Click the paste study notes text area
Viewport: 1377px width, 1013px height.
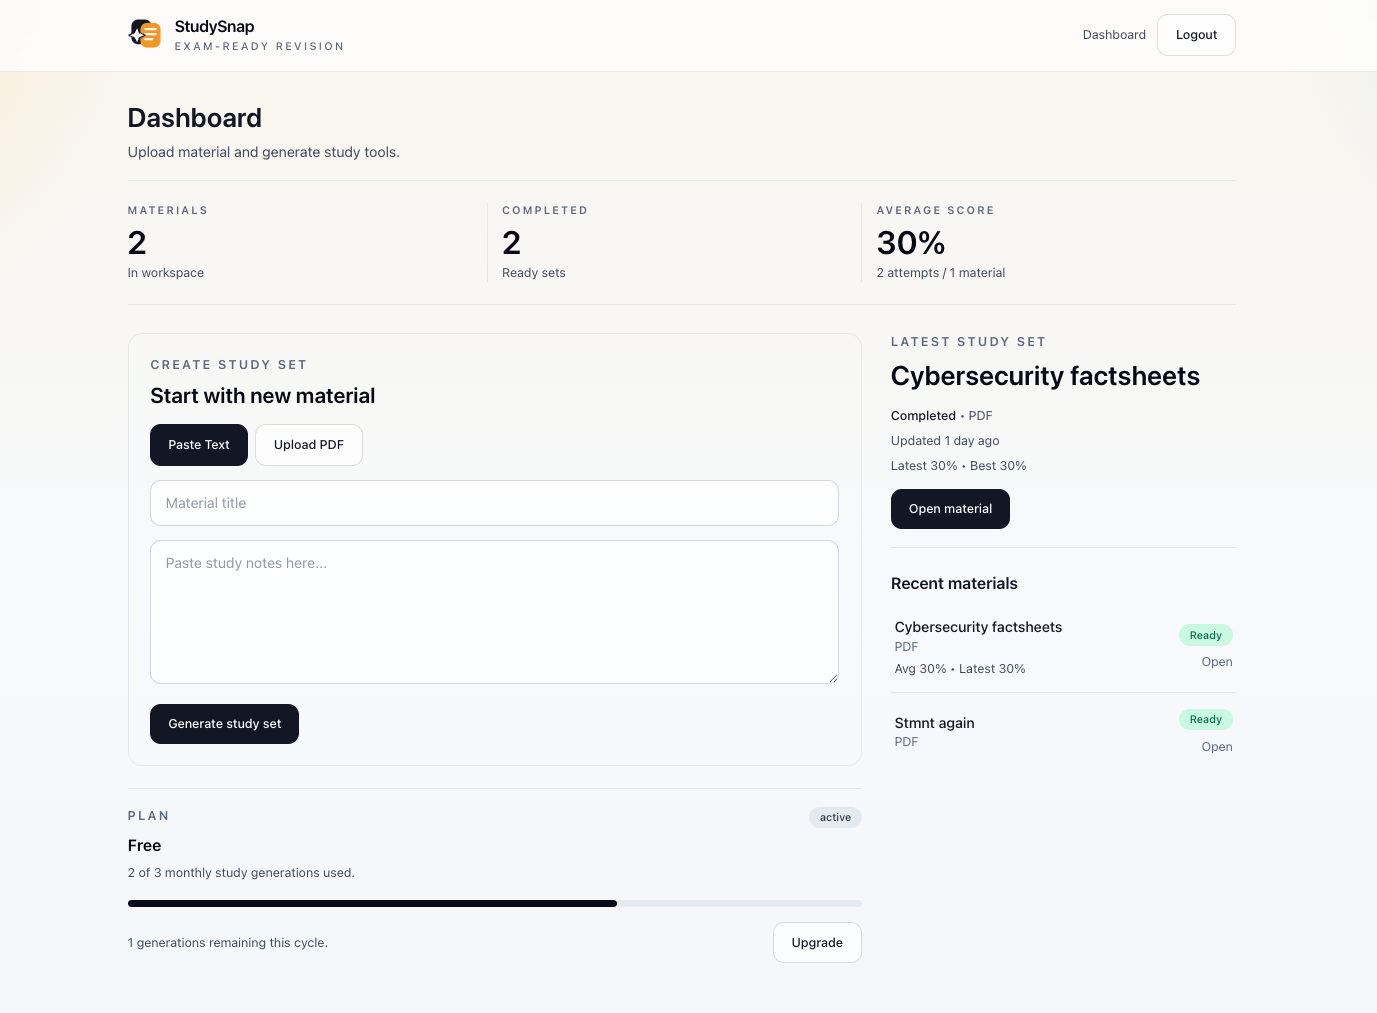pos(494,611)
